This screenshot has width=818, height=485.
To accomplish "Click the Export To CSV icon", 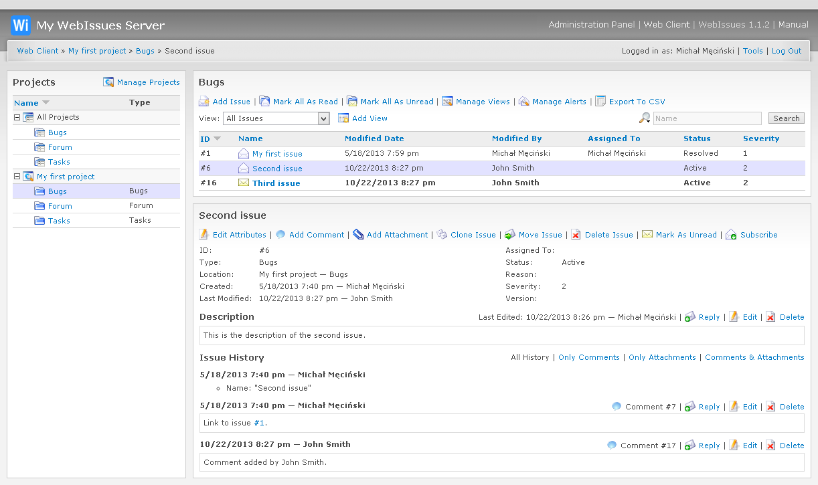I will 601,101.
